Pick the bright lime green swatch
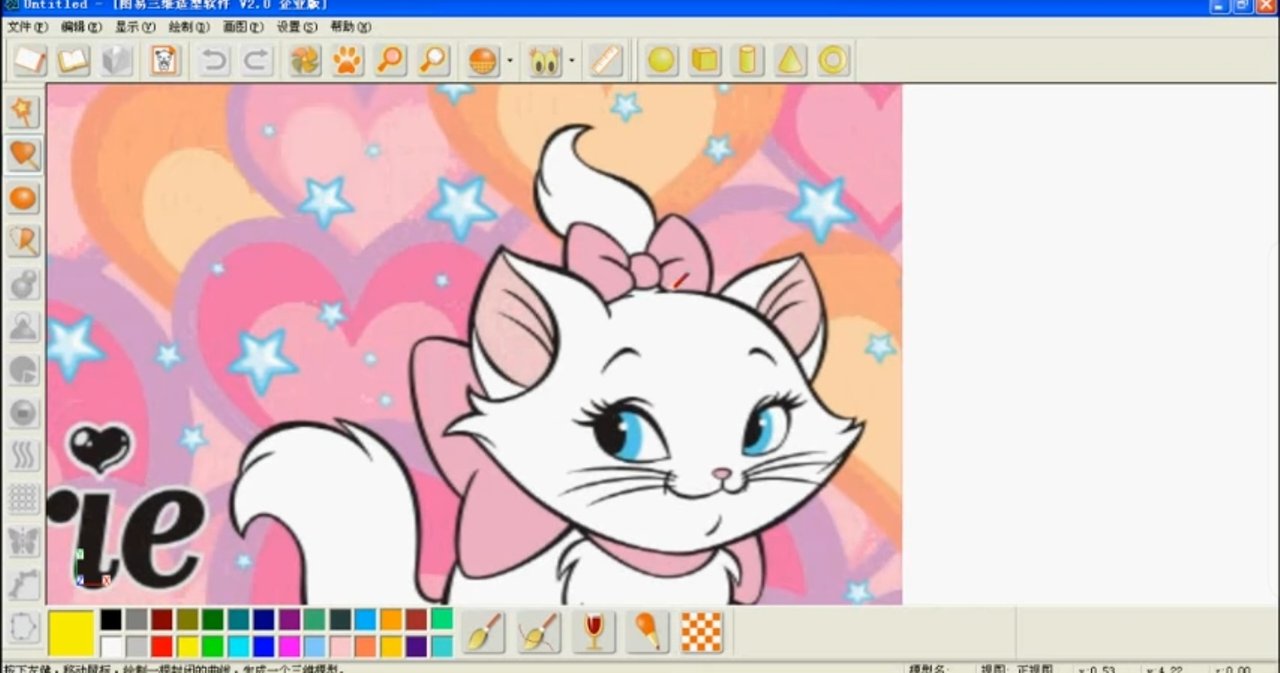The width and height of the screenshot is (1280, 673). (x=213, y=647)
